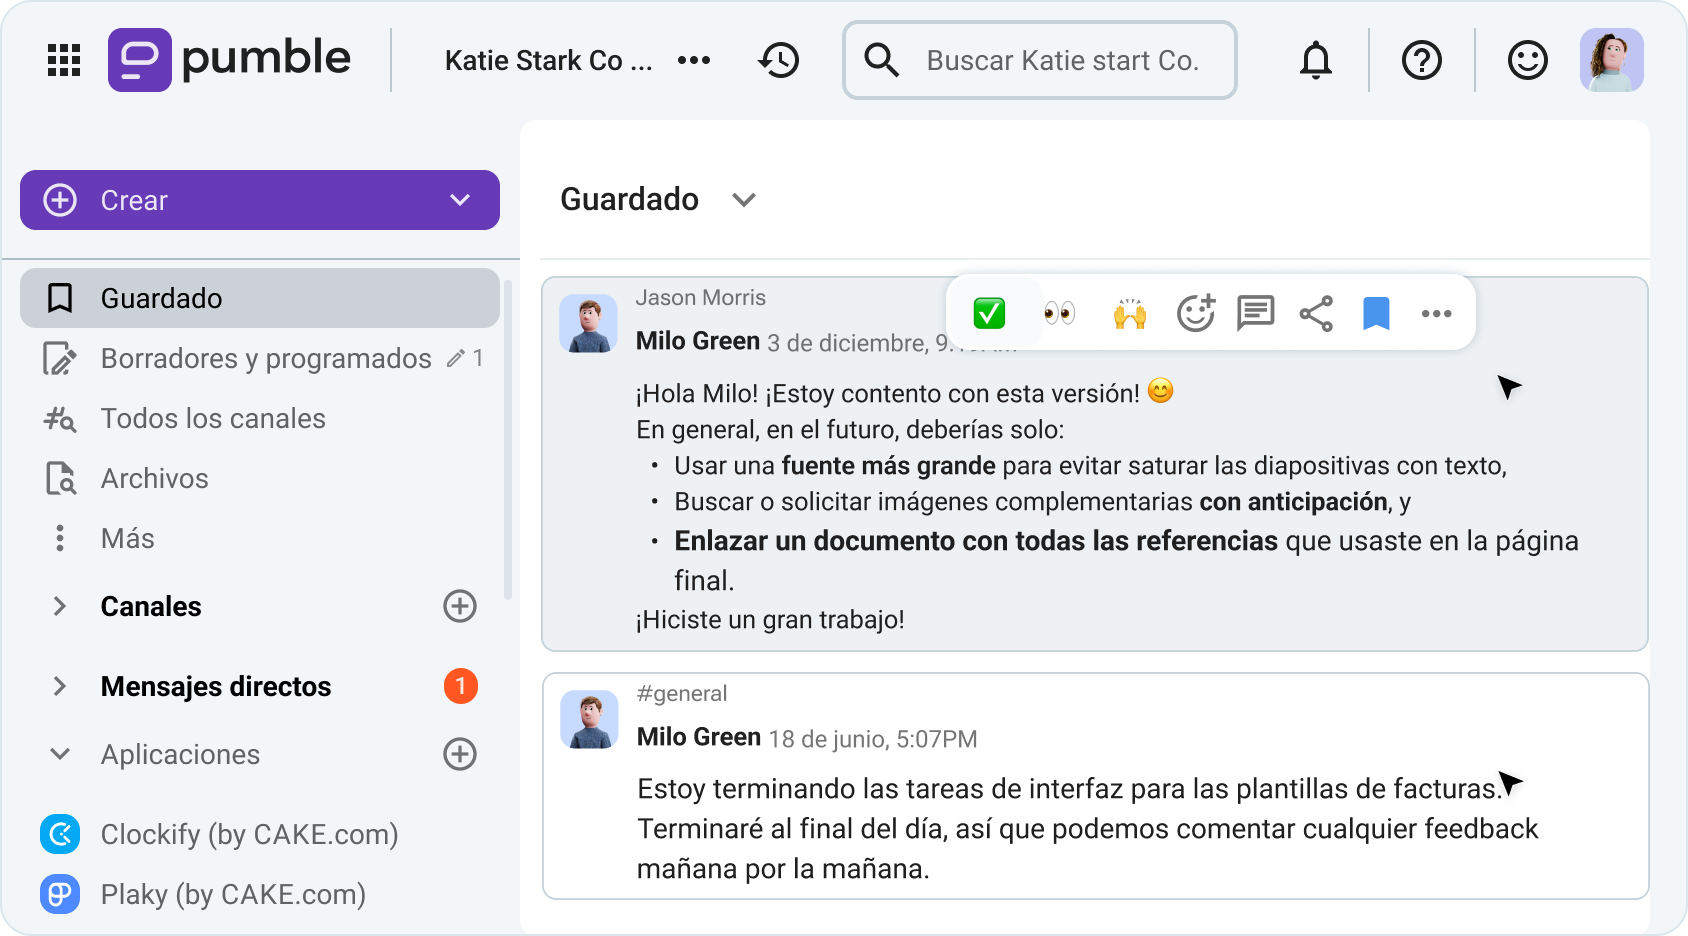This screenshot has height=936, width=1688.
Task: Open the apps grid icon beside Pumble logo
Action: pos(62,60)
